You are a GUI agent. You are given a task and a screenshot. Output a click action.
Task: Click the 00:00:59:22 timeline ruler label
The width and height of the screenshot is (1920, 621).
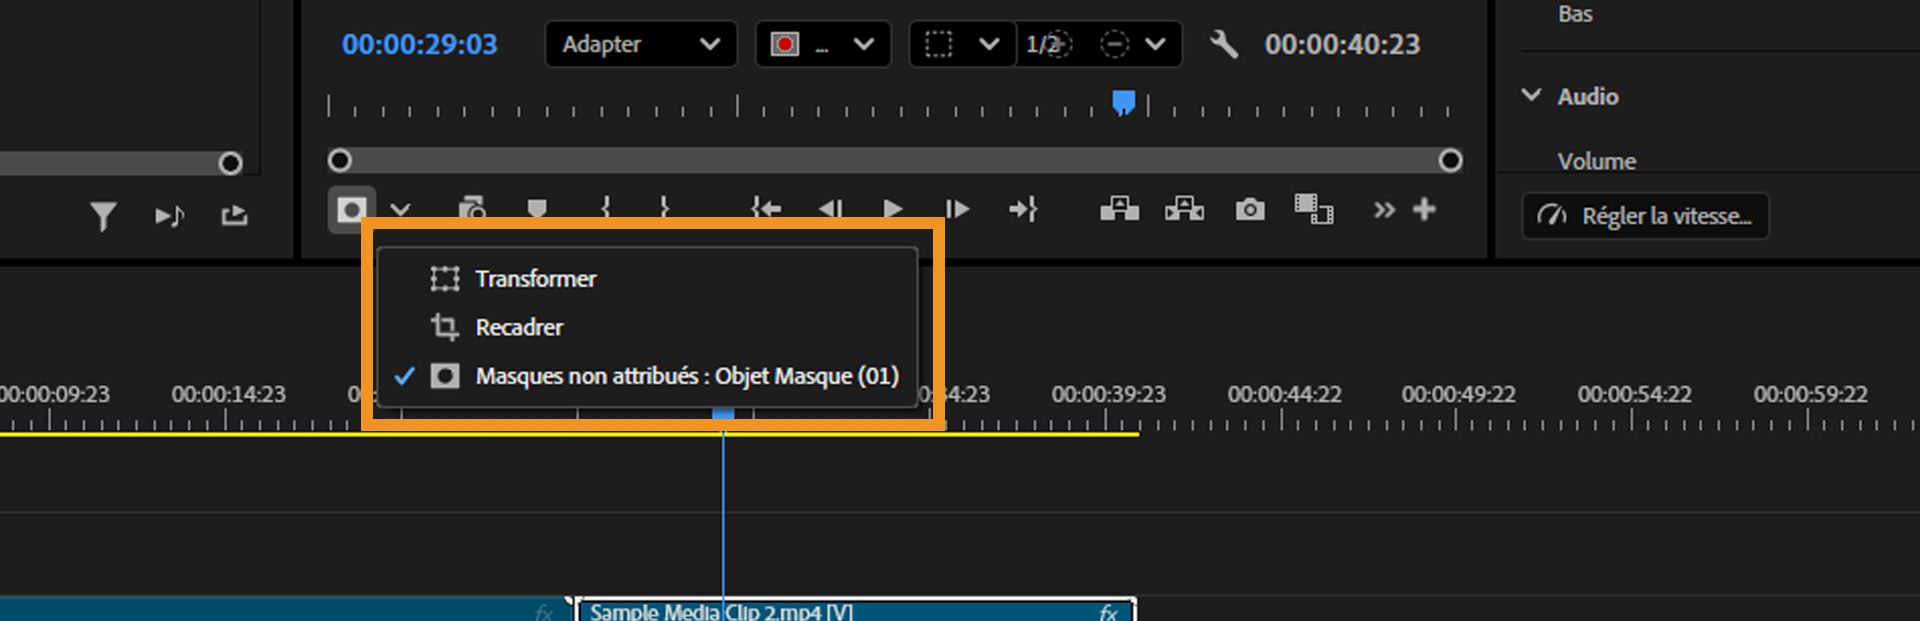point(1810,394)
